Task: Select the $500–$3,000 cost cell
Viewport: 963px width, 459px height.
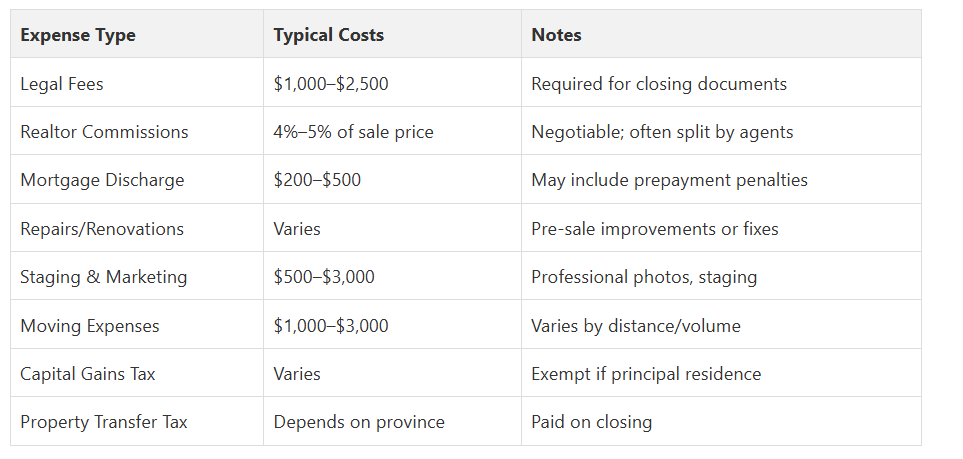Action: coord(324,277)
